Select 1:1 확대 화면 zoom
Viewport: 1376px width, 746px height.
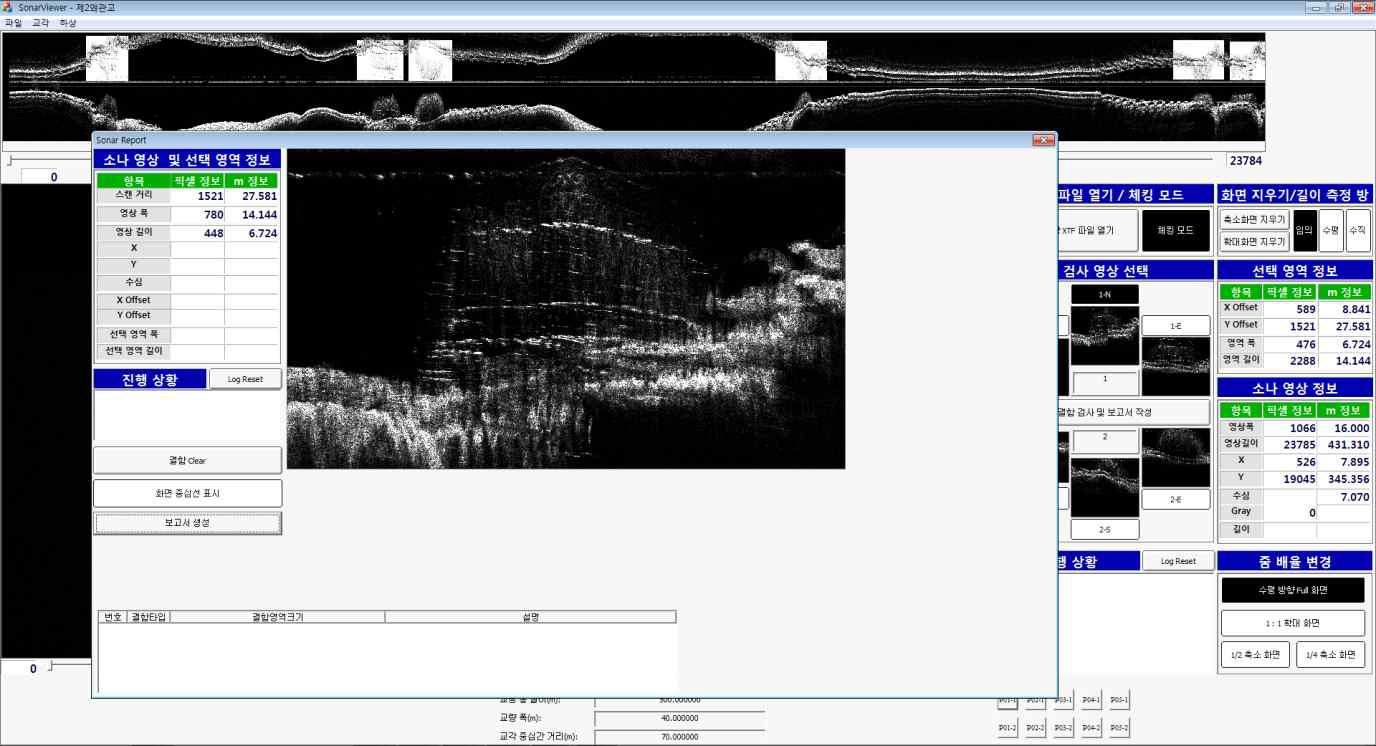coord(1292,623)
